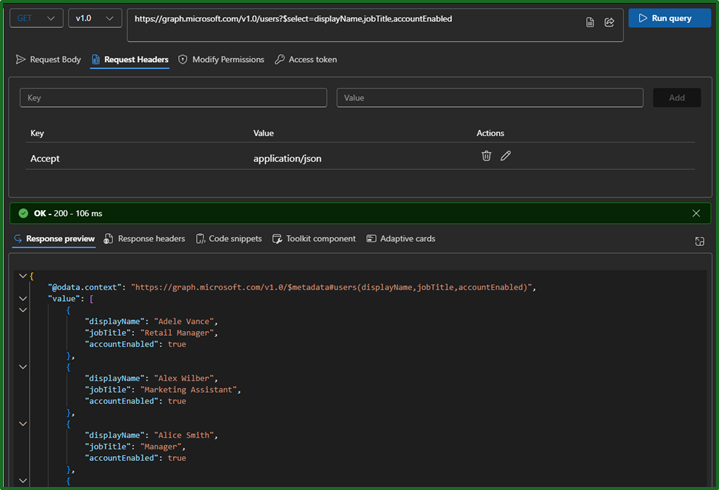Click the "value" key in the JSON
The image size is (719, 490).
click(64, 298)
